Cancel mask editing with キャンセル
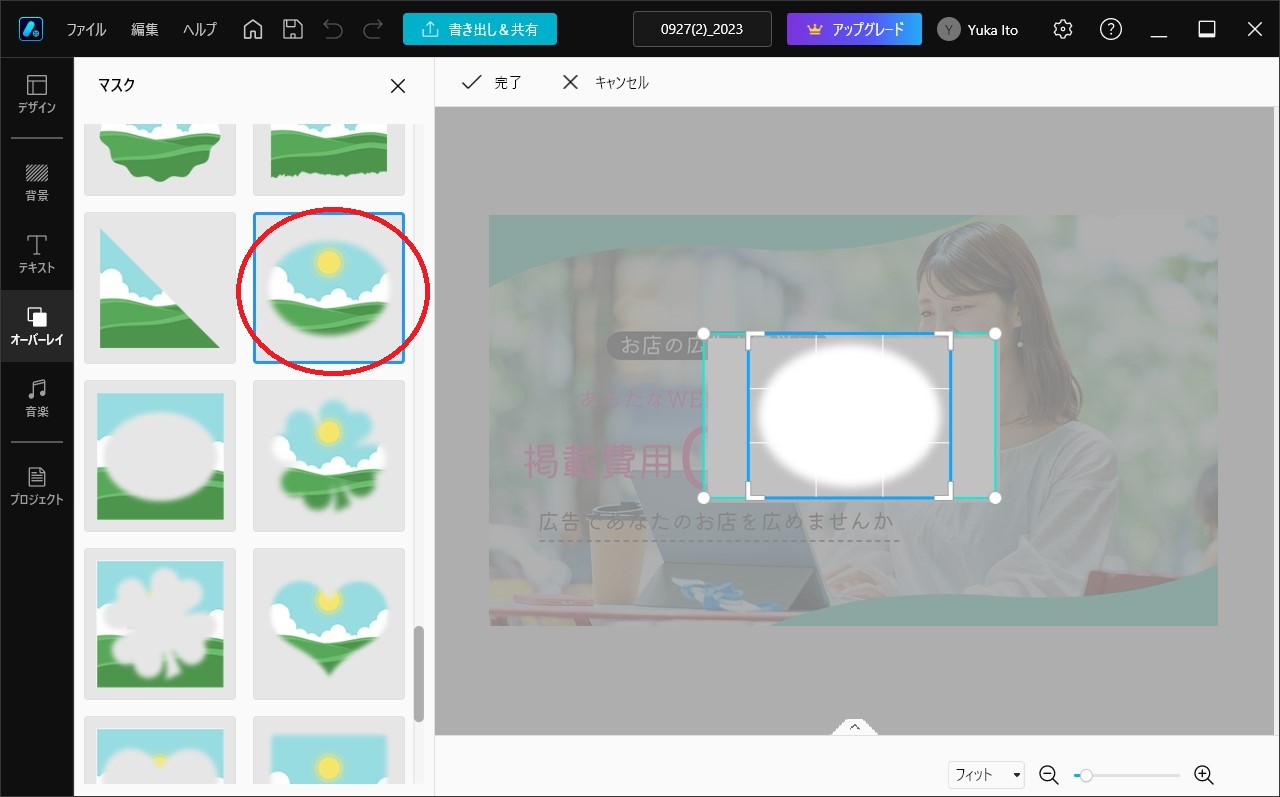The height and width of the screenshot is (797, 1280). tap(606, 82)
